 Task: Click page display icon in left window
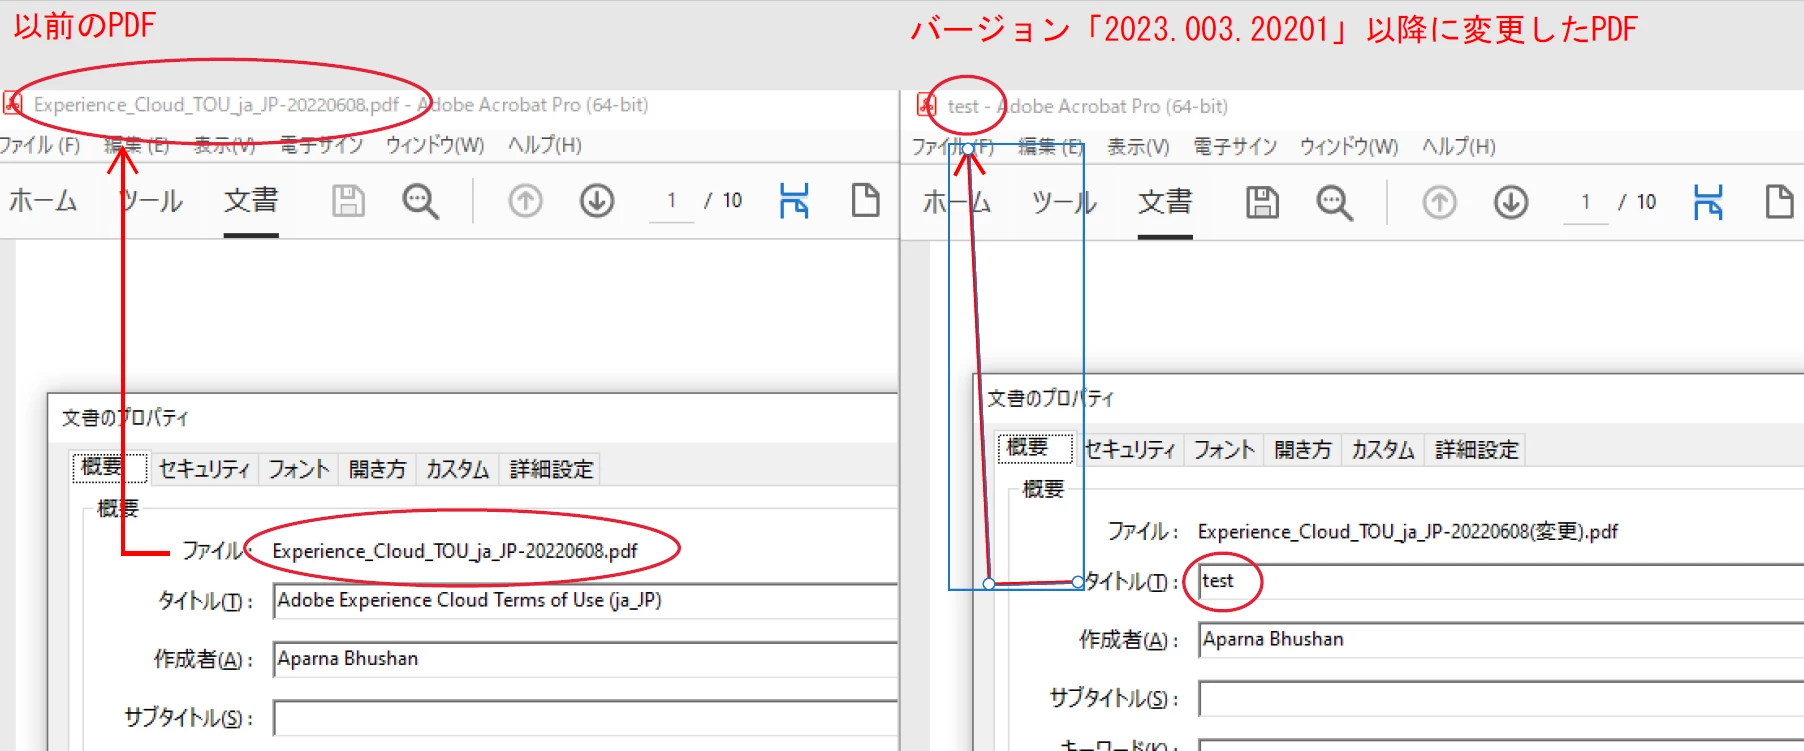[x=865, y=200]
